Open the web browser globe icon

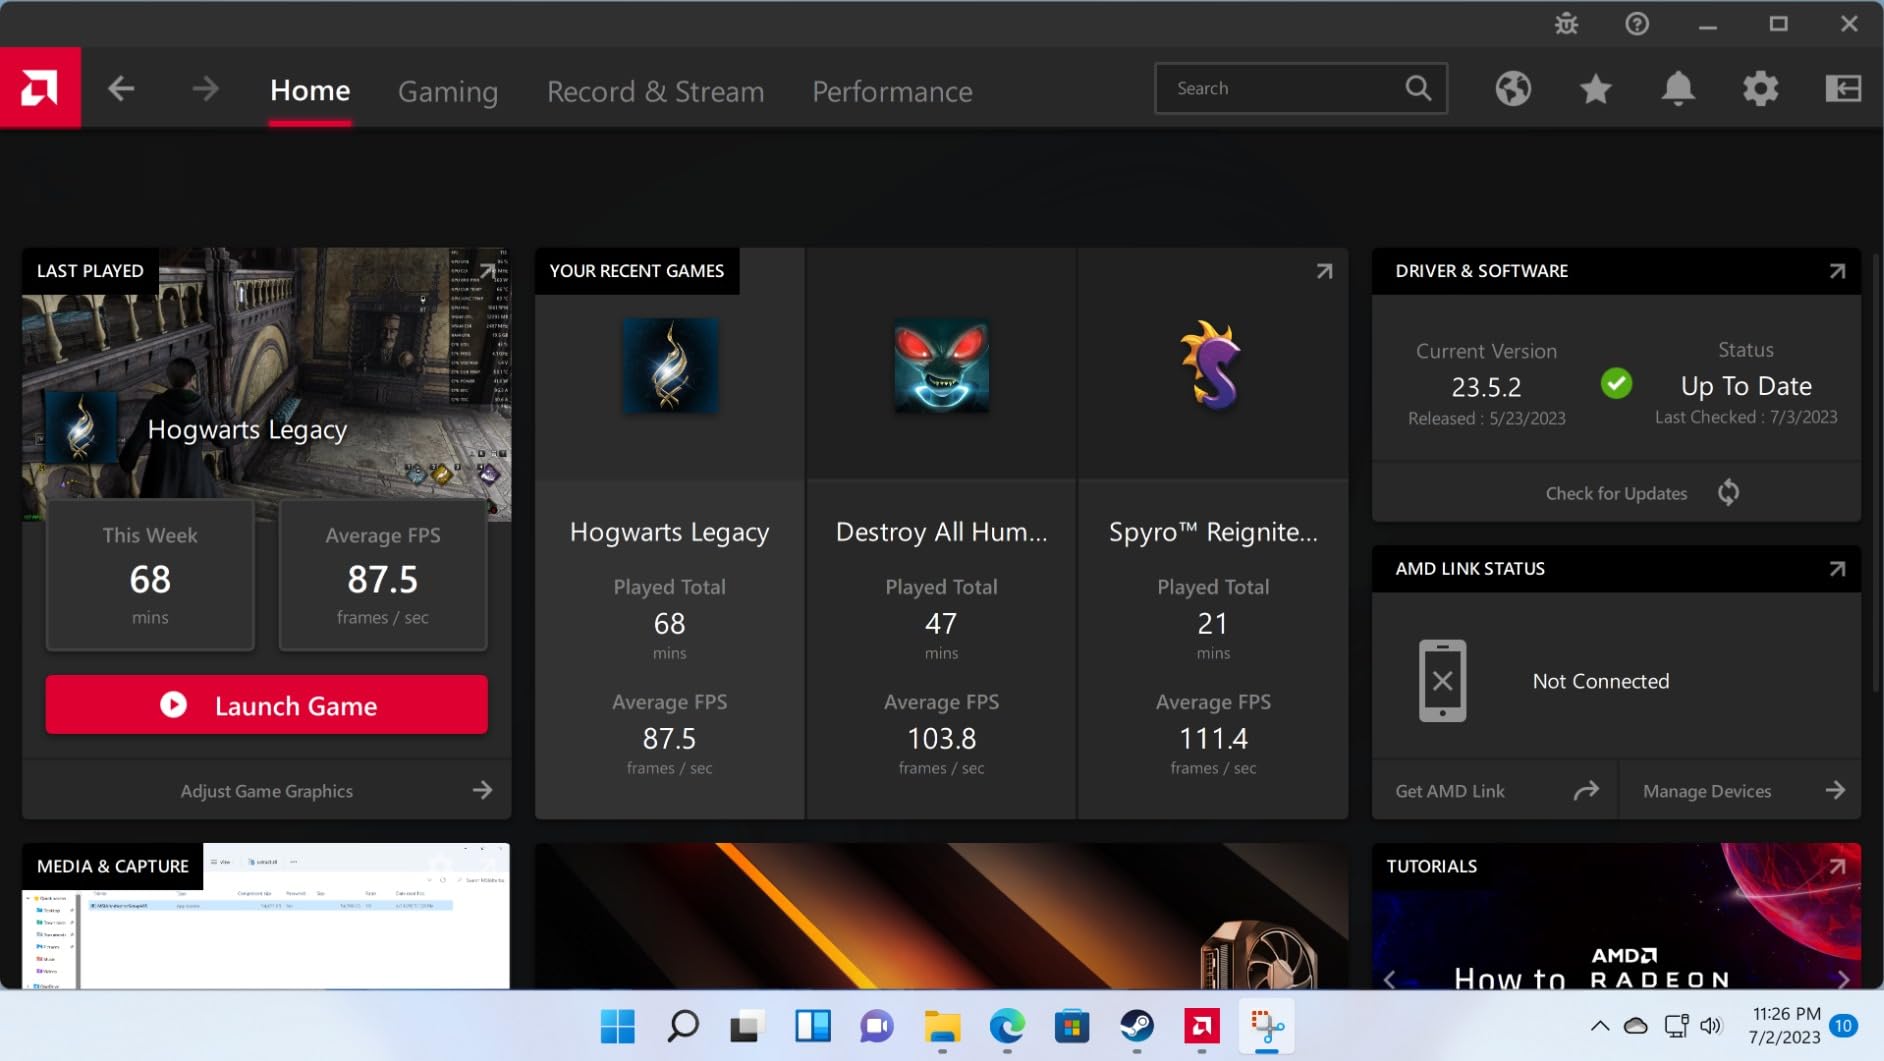(1513, 89)
